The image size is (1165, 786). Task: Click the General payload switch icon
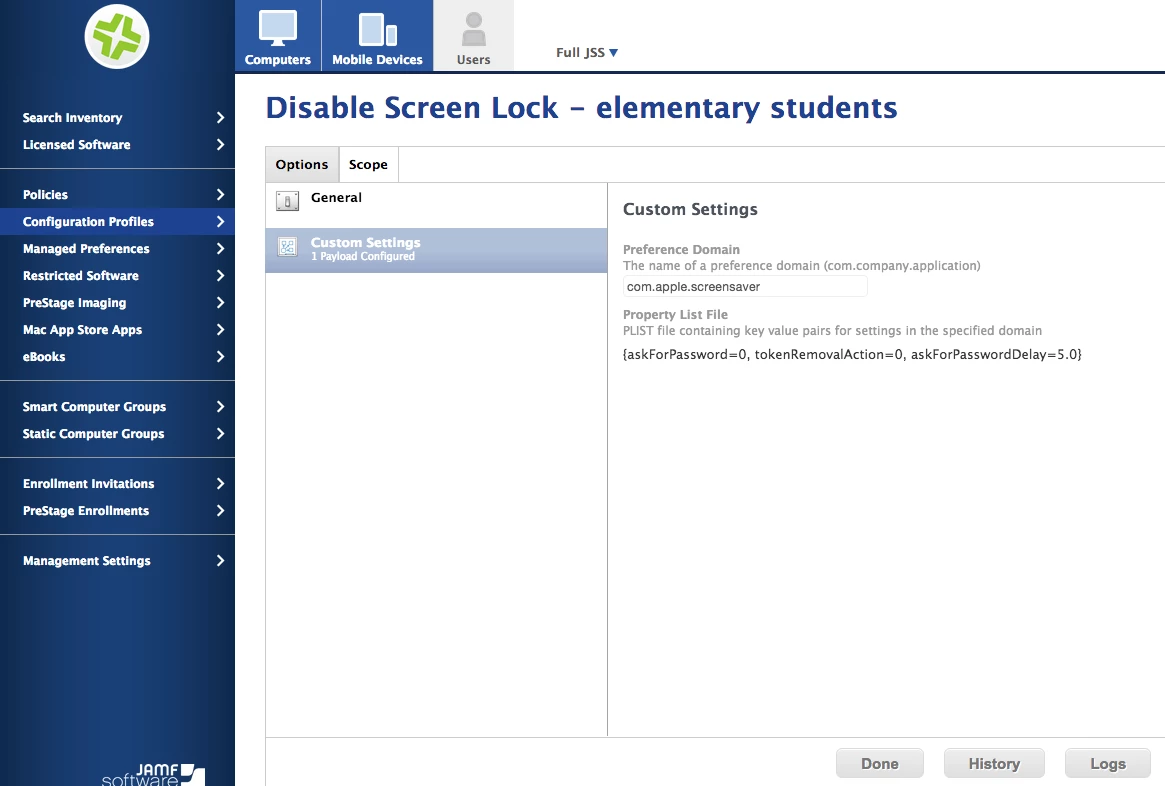[x=288, y=201]
